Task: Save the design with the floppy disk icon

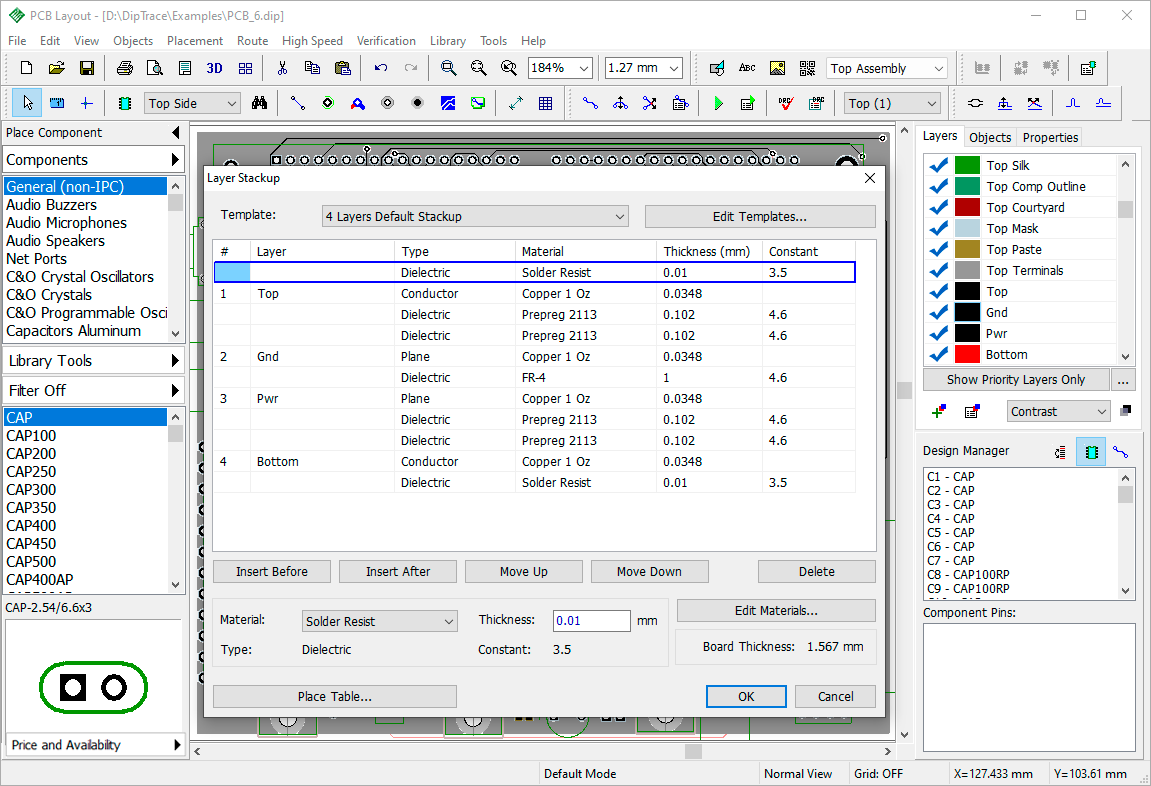Action: pyautogui.click(x=87, y=68)
